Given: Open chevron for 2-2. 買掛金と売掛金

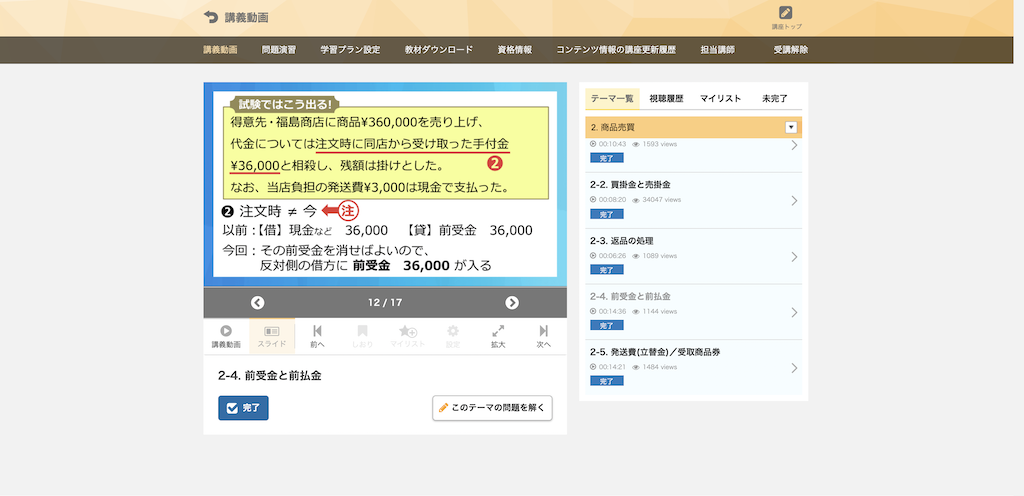Looking at the screenshot, I should coord(794,200).
